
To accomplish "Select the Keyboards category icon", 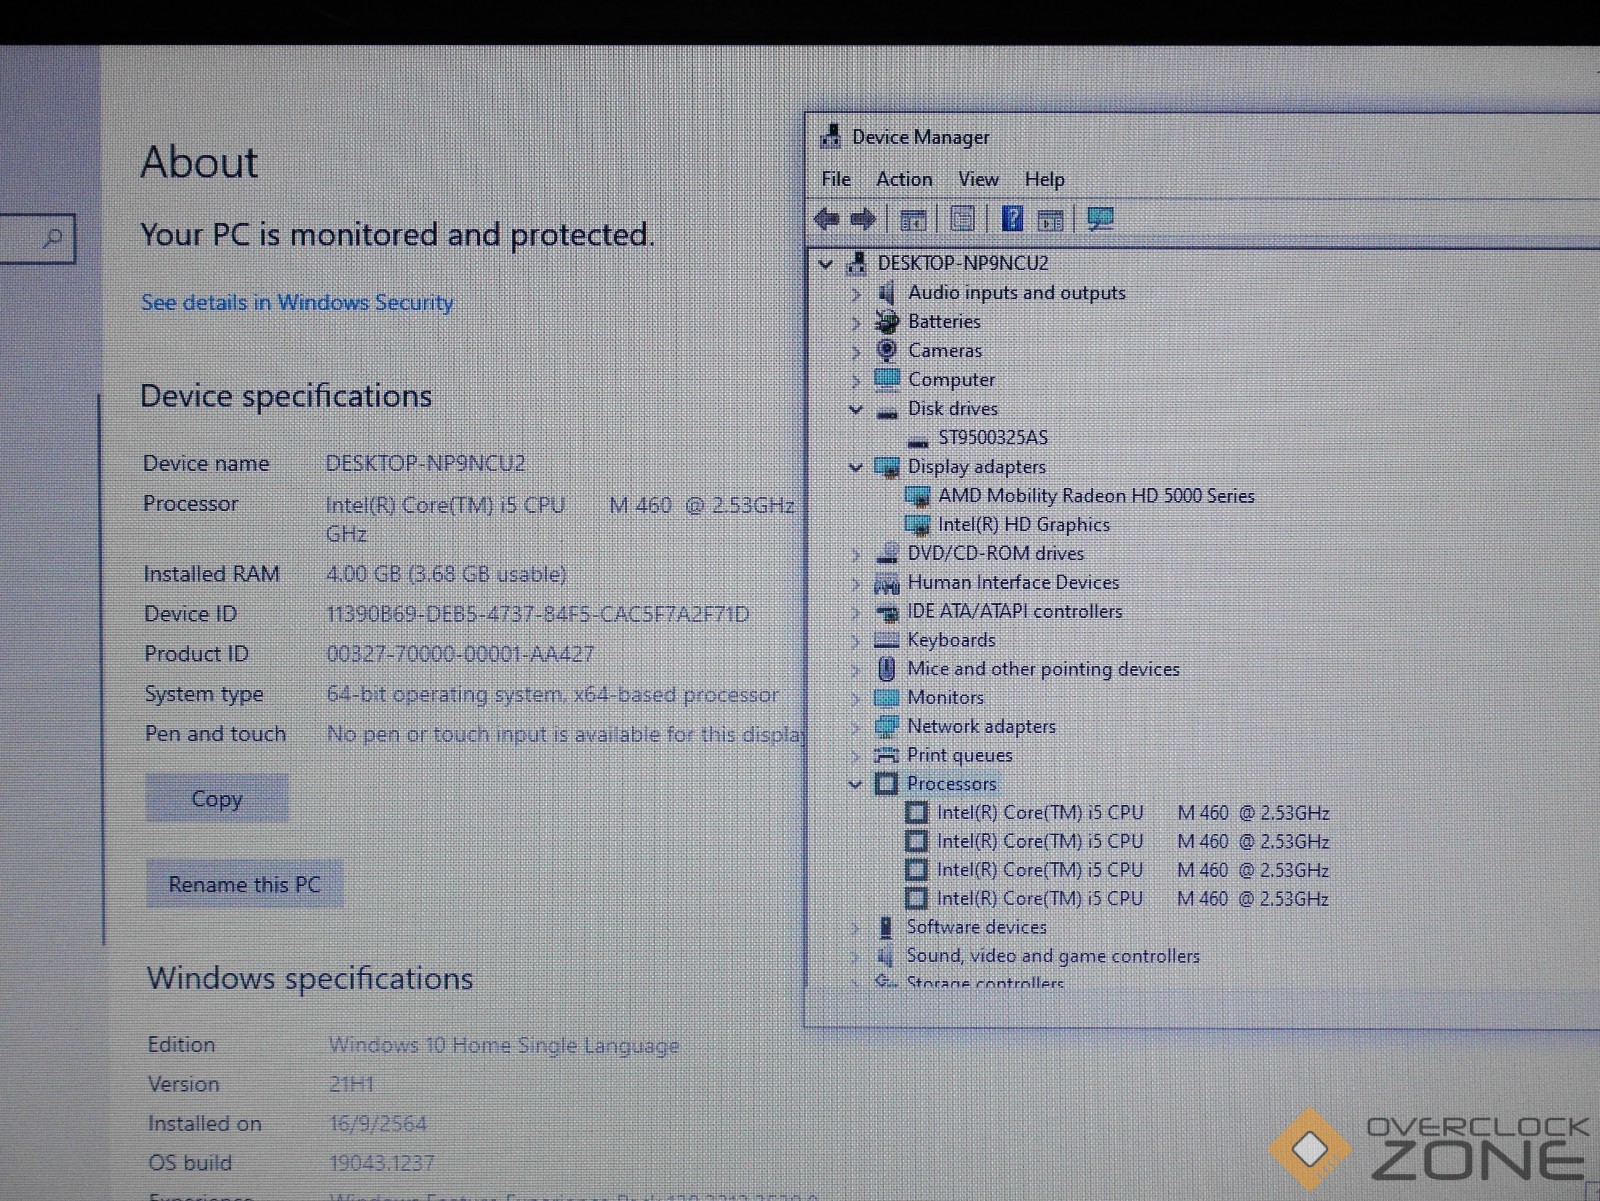I will (886, 640).
